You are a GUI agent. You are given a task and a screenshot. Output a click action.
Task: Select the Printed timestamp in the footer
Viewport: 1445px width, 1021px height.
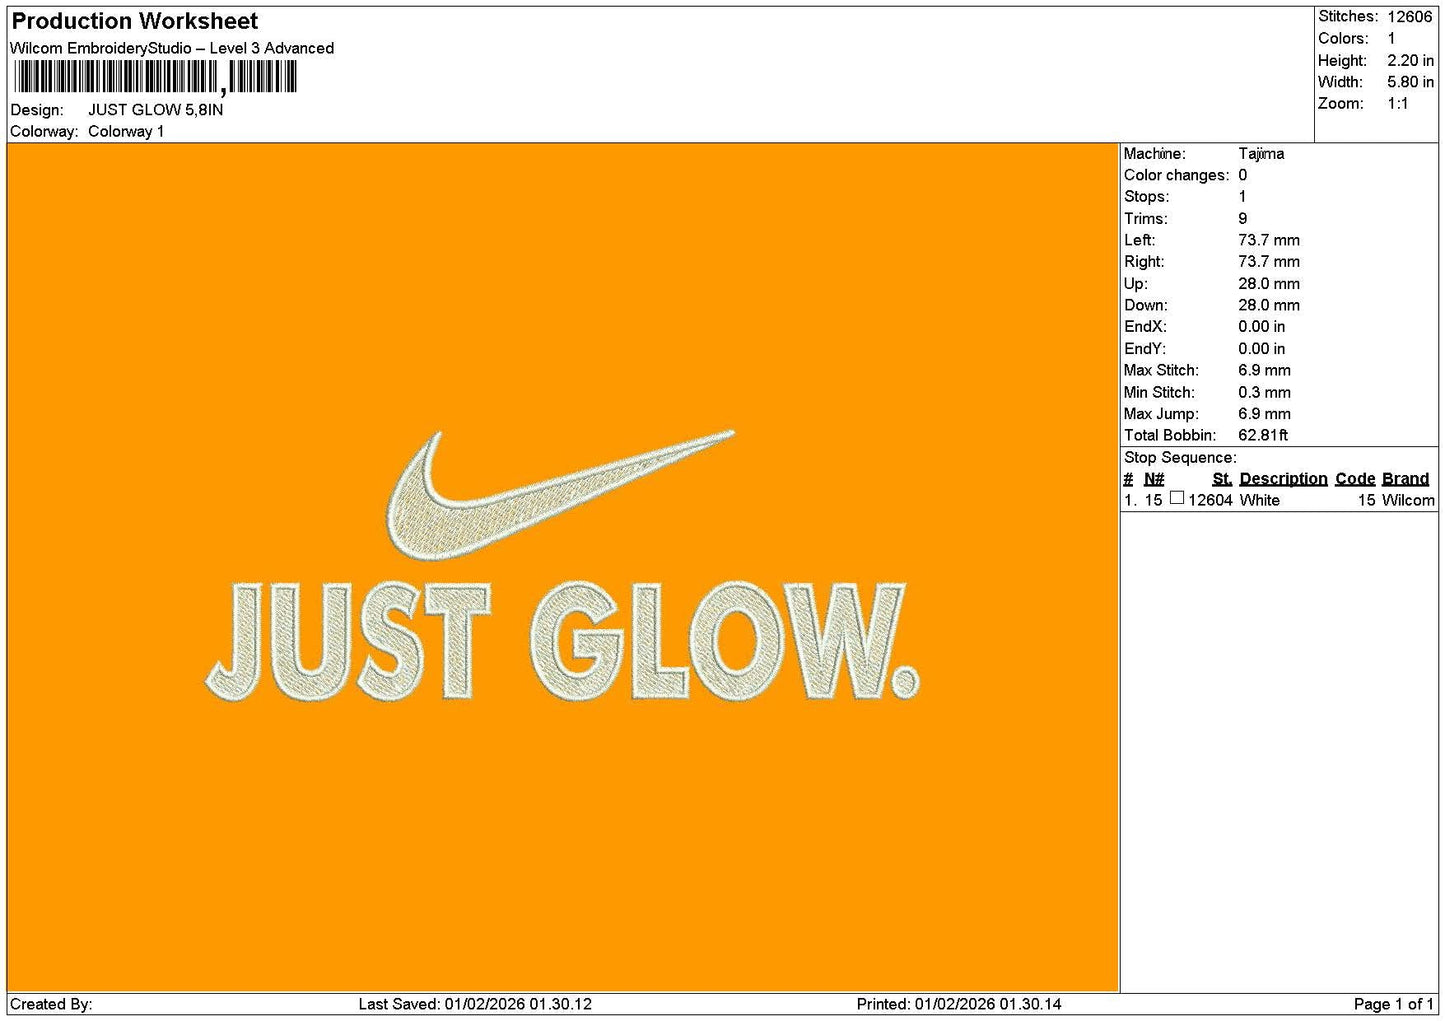959,1004
